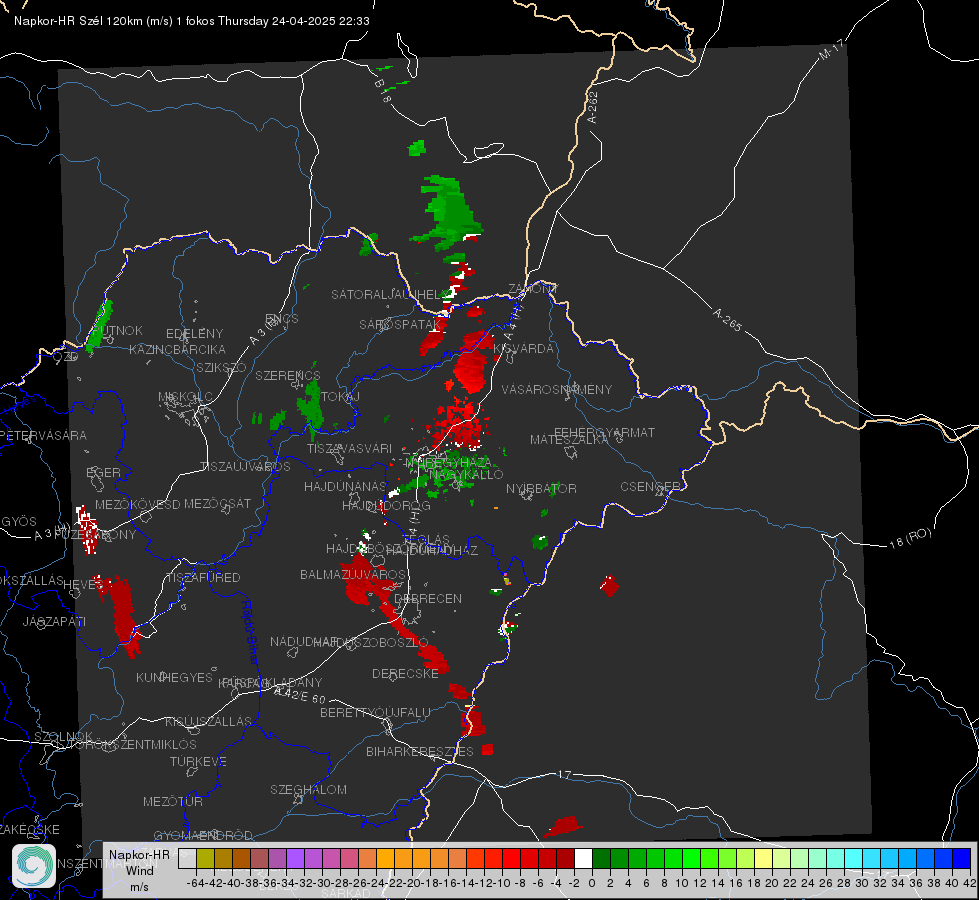Select the Hajdú-Bihar county label
Image resolution: width=979 pixels, height=900 pixels.
click(x=249, y=632)
